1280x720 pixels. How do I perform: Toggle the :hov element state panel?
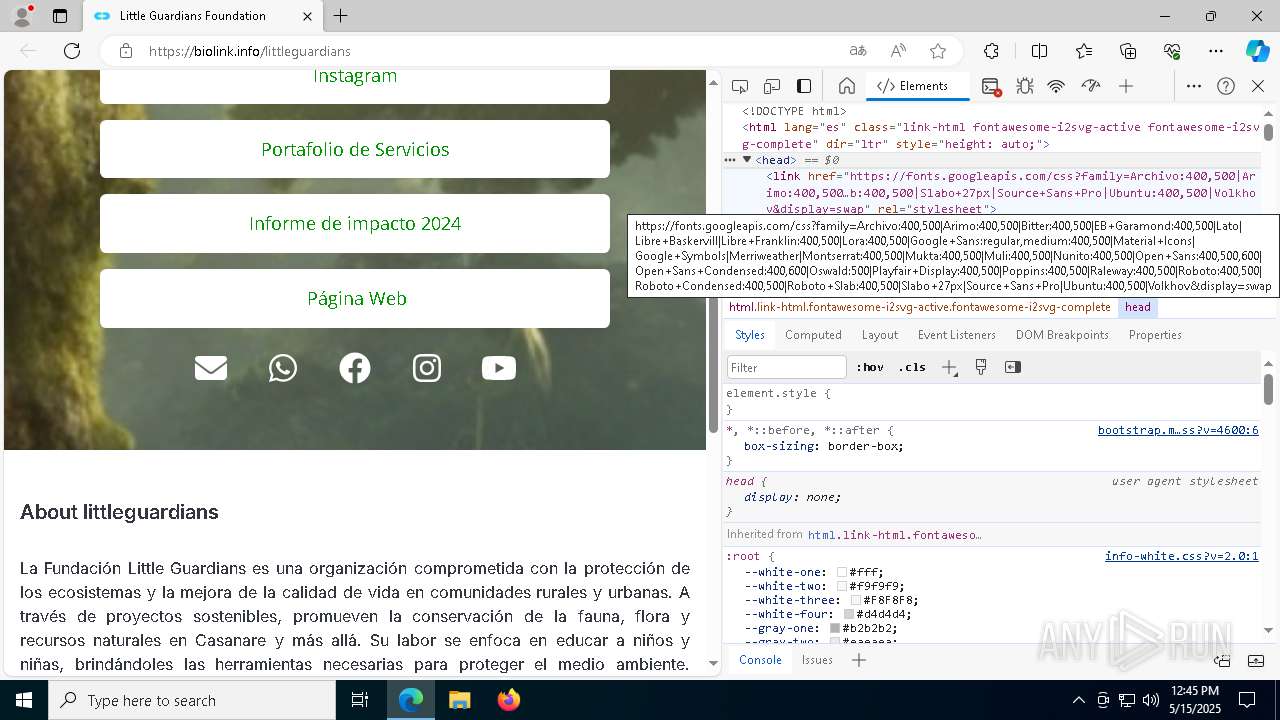click(870, 367)
